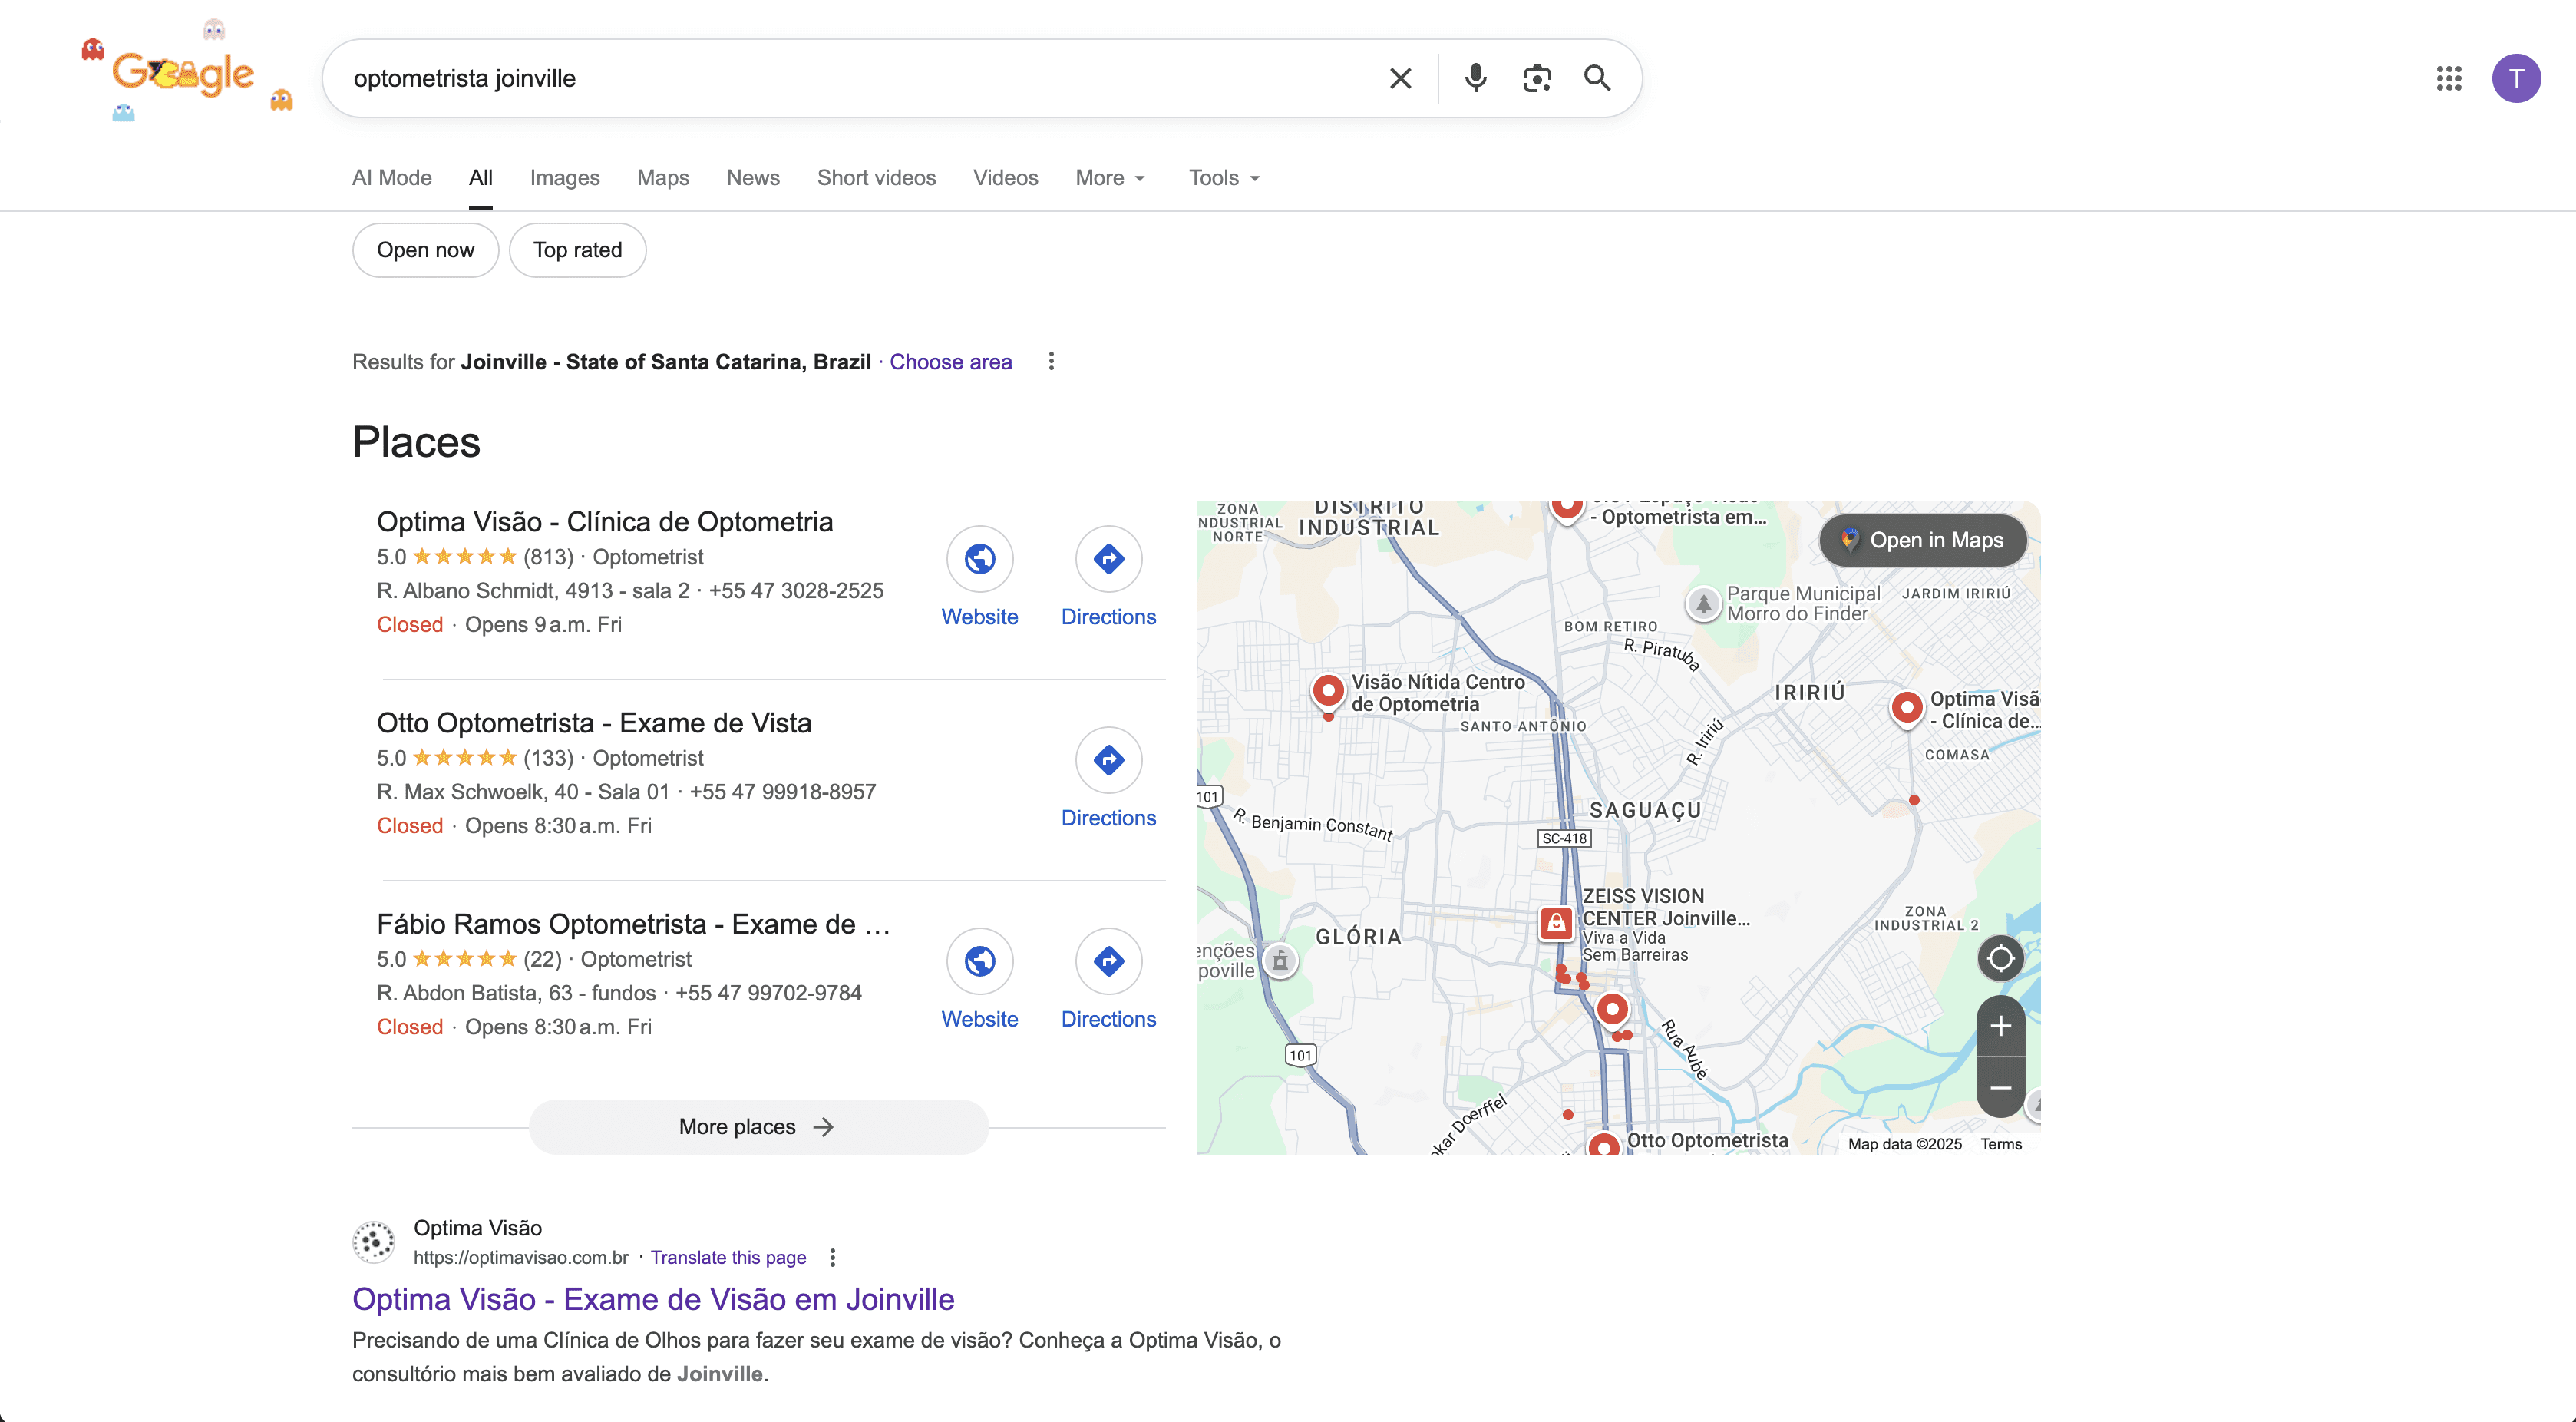This screenshot has width=2576, height=1422.
Task: Open options menu beside Choose area
Action: tap(1051, 361)
